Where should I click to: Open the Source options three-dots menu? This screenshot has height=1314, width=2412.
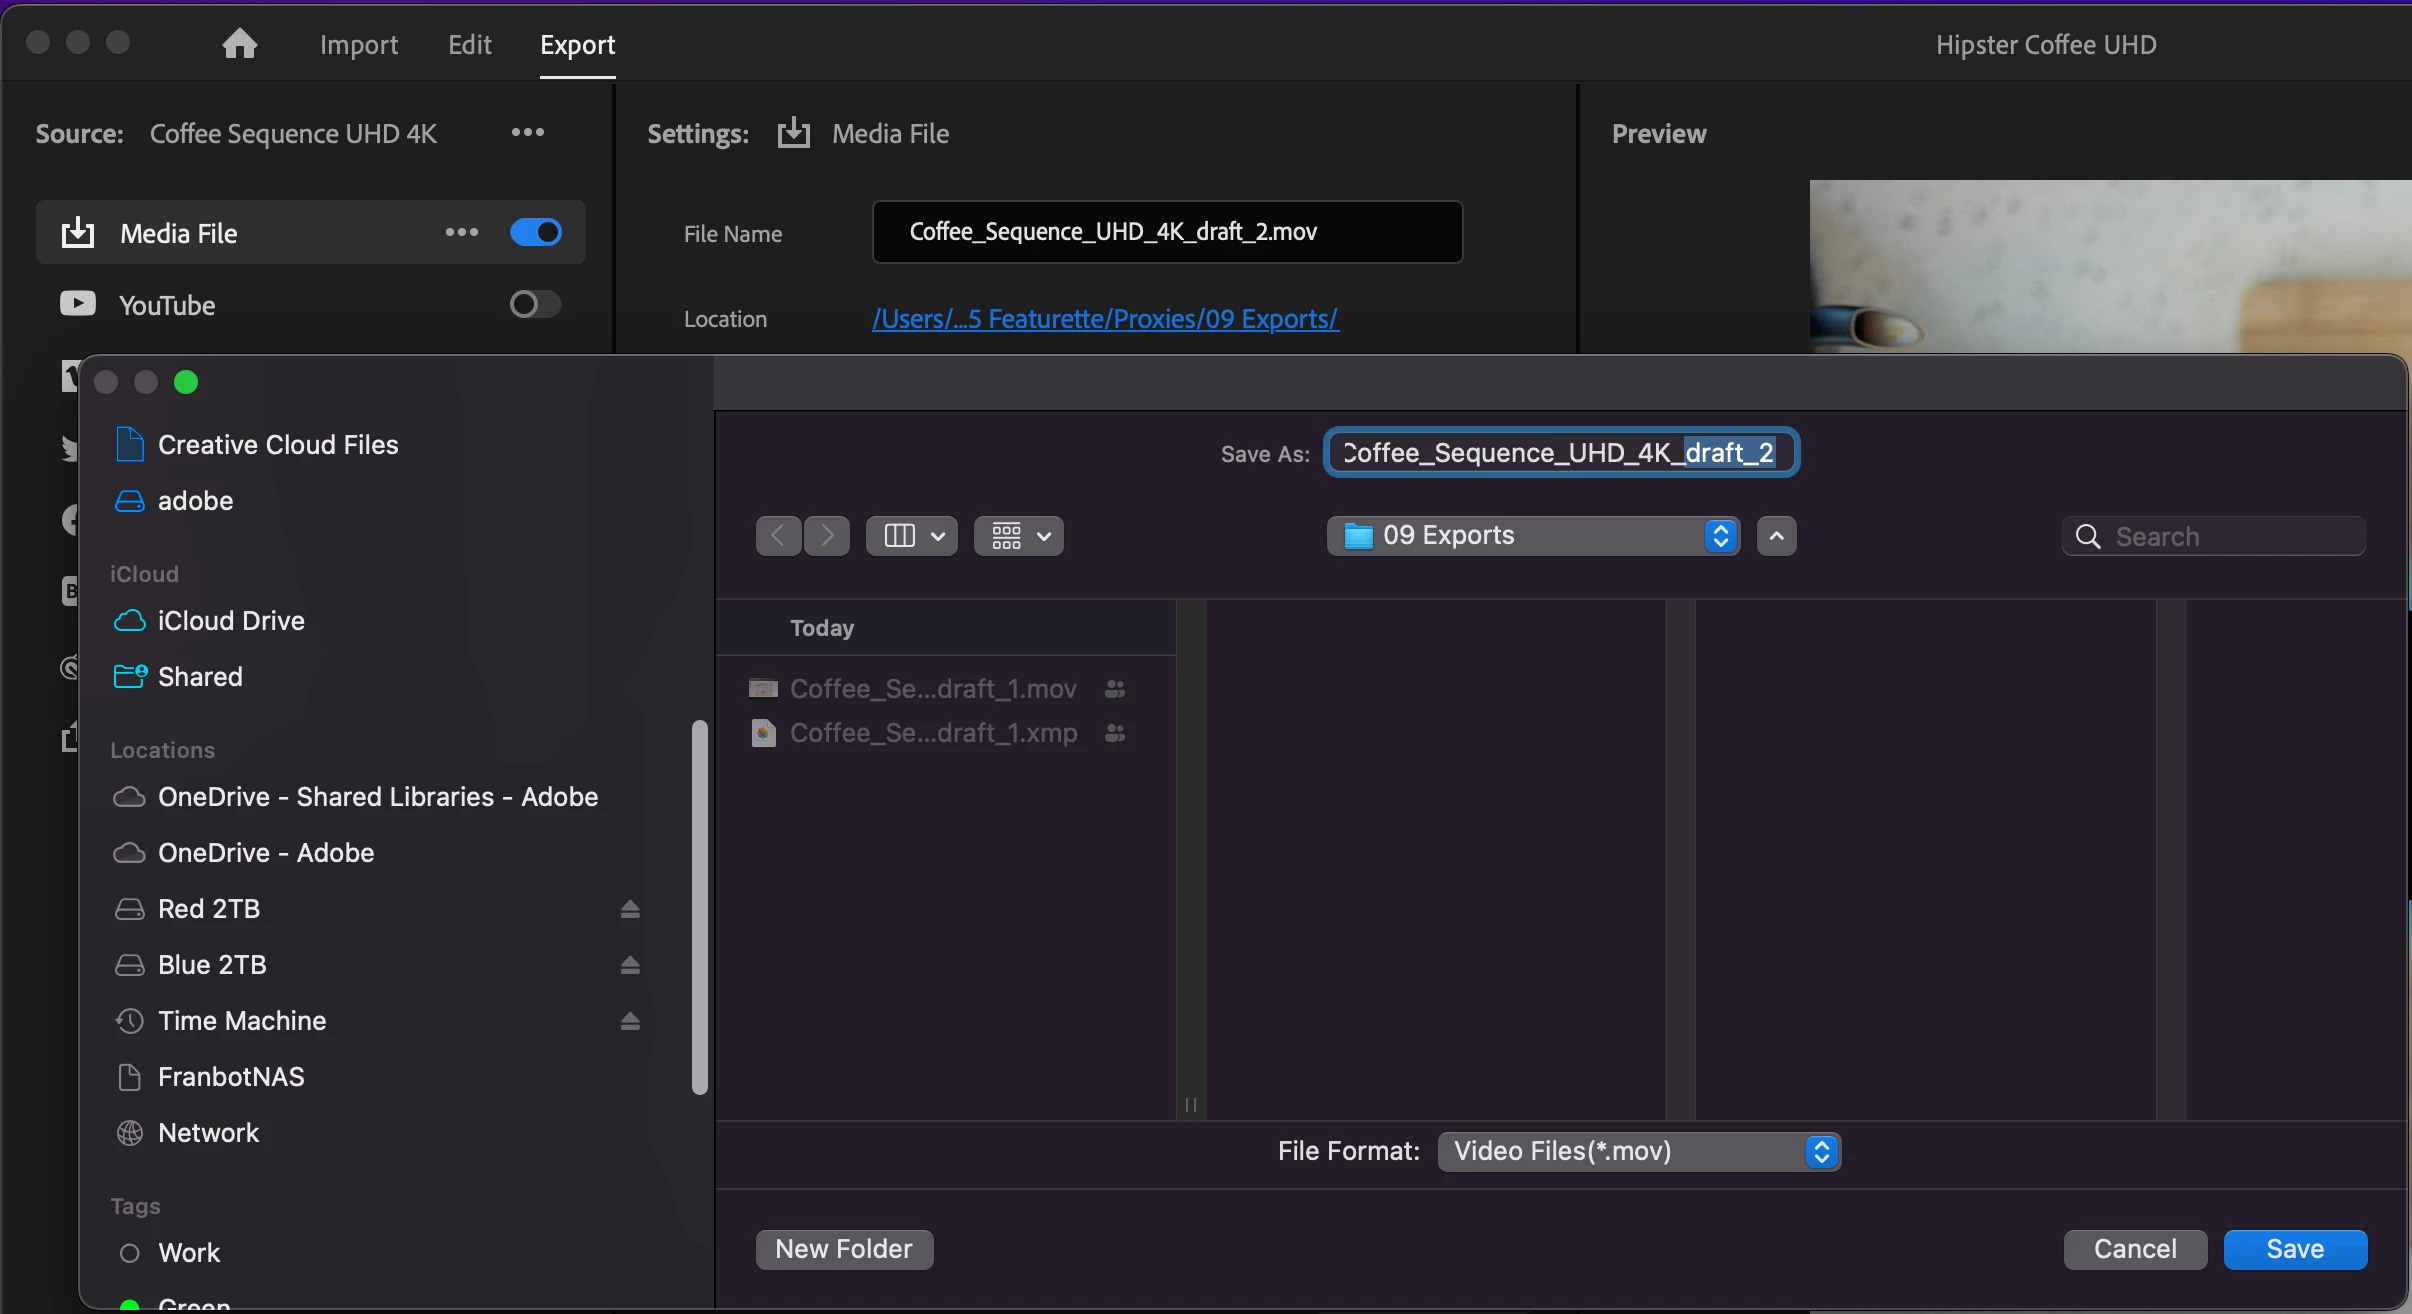pyautogui.click(x=527, y=132)
